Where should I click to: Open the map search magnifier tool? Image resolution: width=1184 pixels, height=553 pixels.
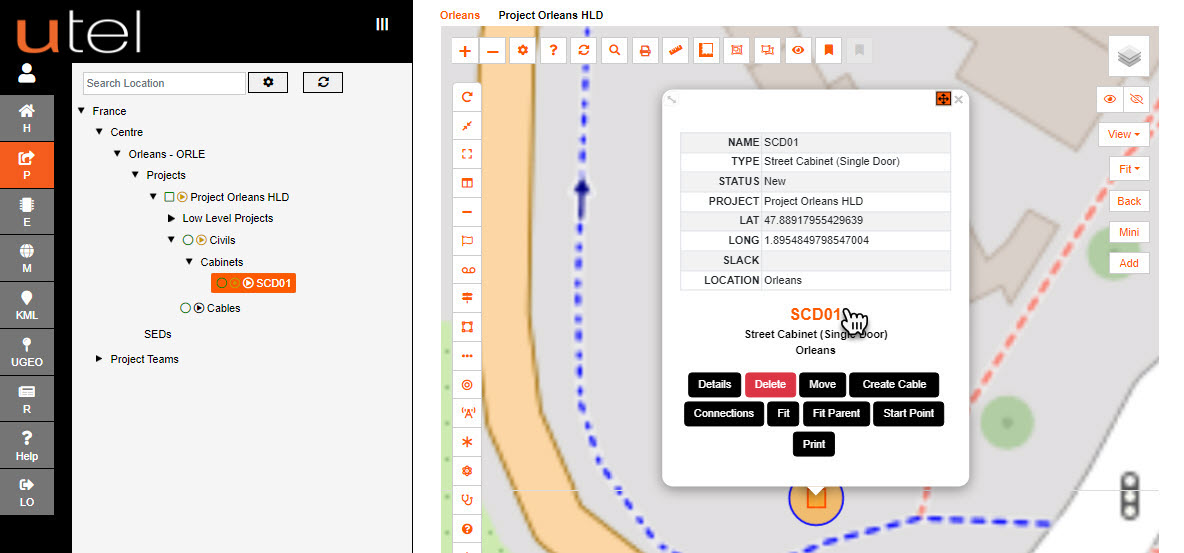click(x=615, y=51)
